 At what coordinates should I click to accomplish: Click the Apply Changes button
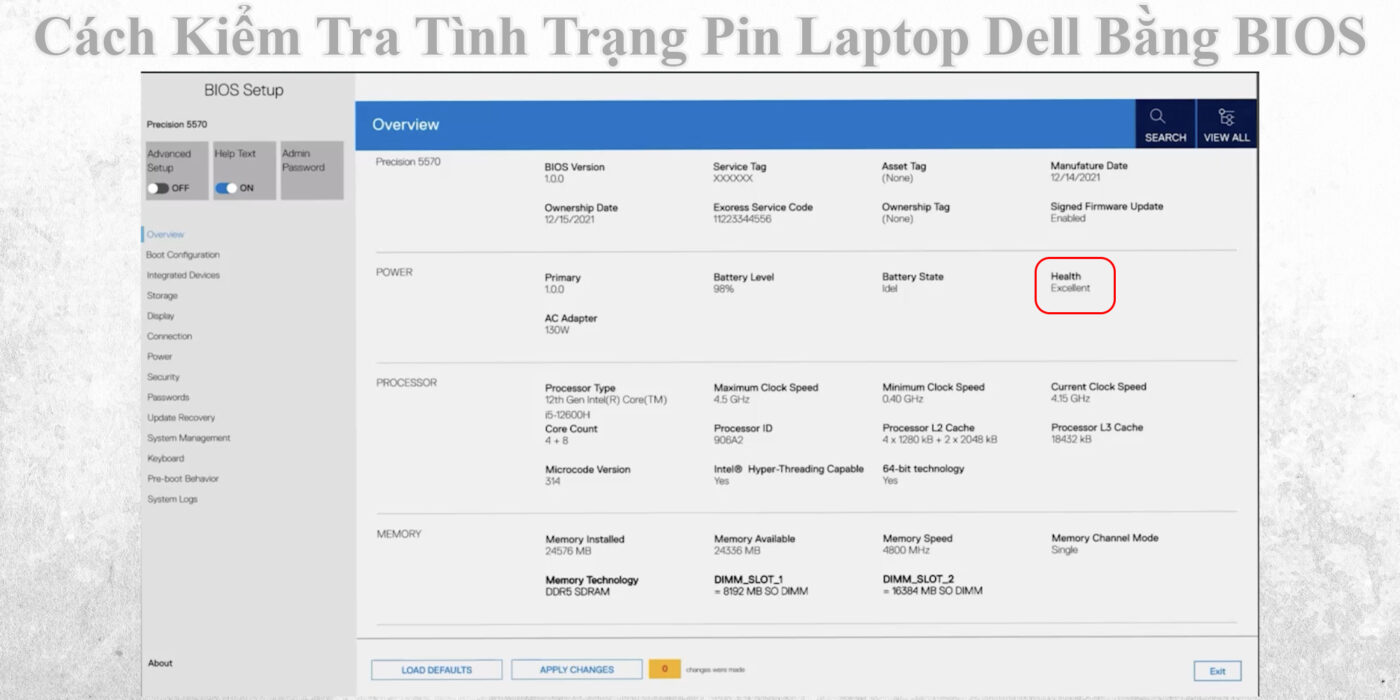[577, 670]
